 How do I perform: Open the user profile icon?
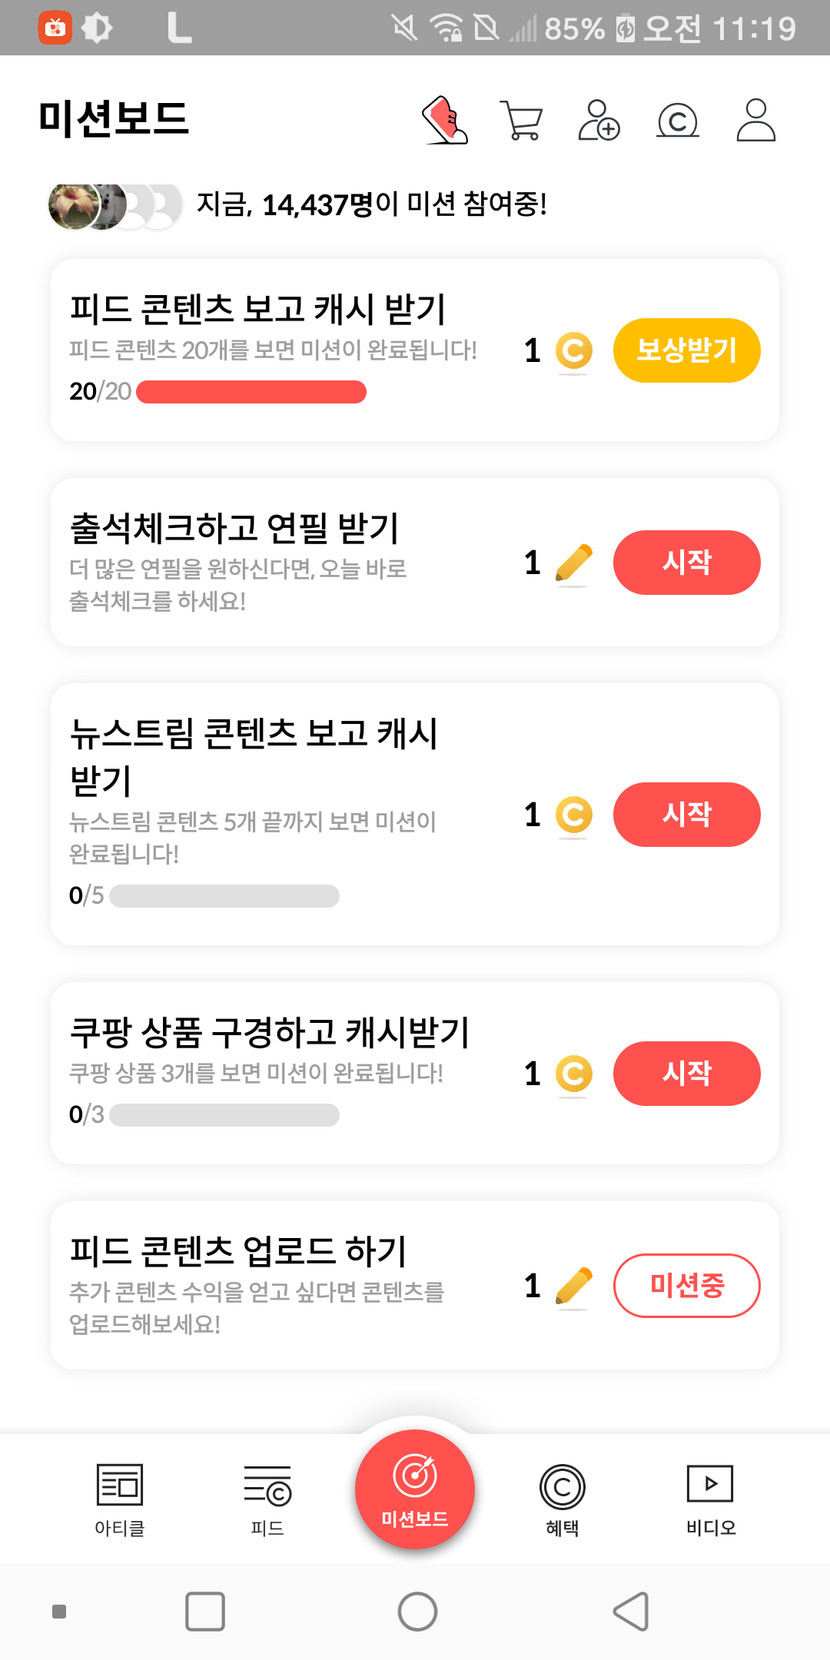coord(756,121)
